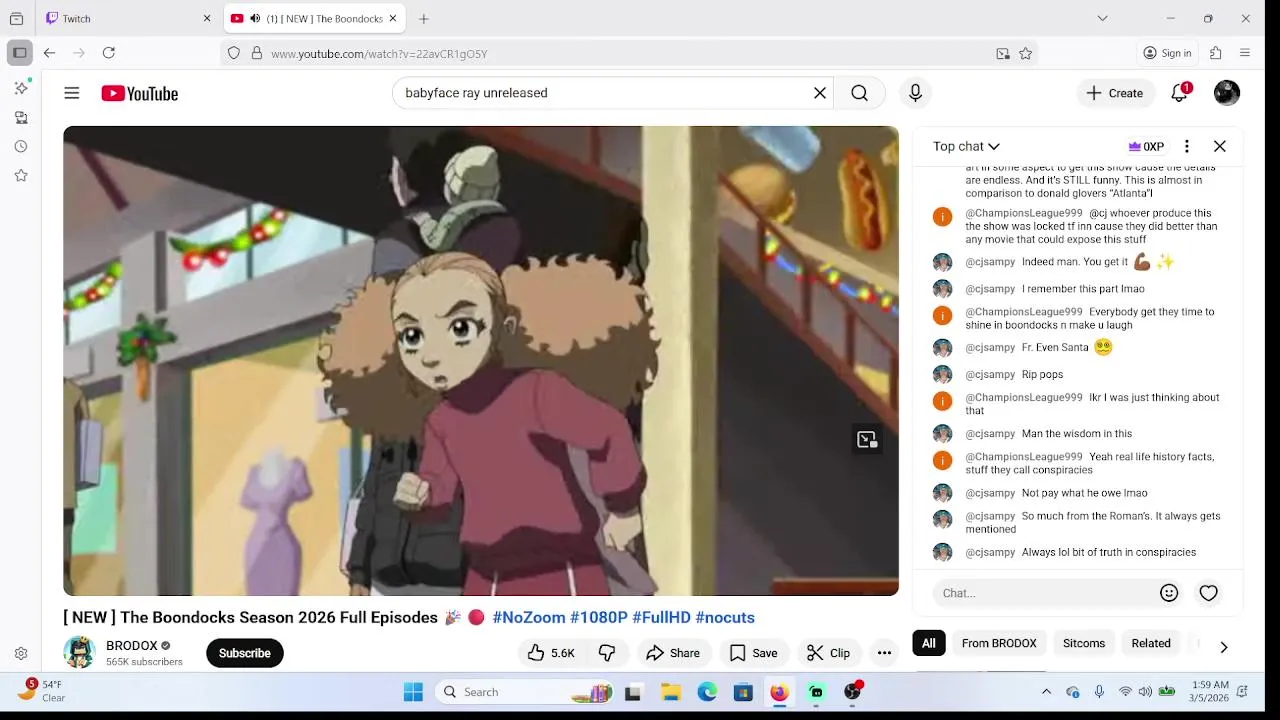
Task: Show site security padlock info
Action: point(257,53)
